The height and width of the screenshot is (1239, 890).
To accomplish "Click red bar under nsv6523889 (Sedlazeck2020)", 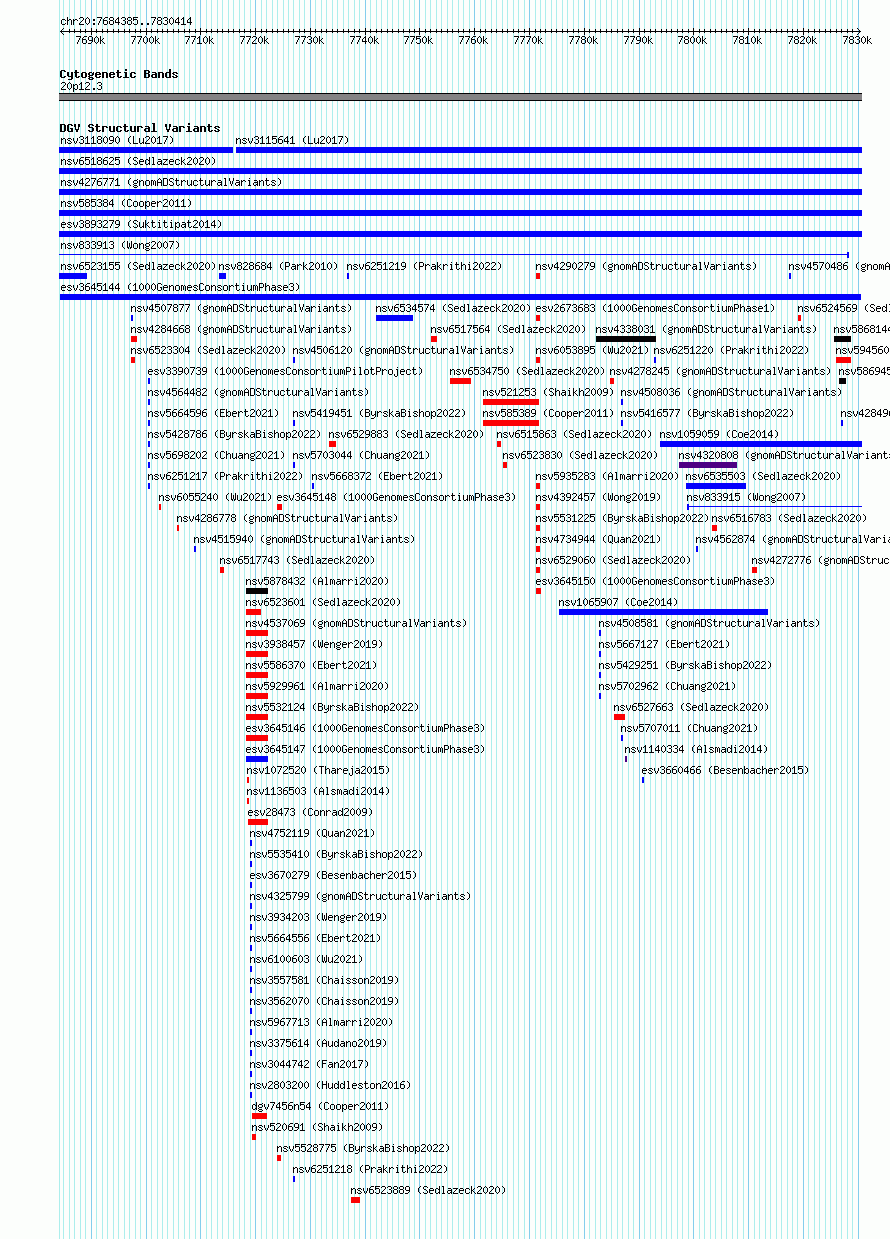I will [355, 1200].
